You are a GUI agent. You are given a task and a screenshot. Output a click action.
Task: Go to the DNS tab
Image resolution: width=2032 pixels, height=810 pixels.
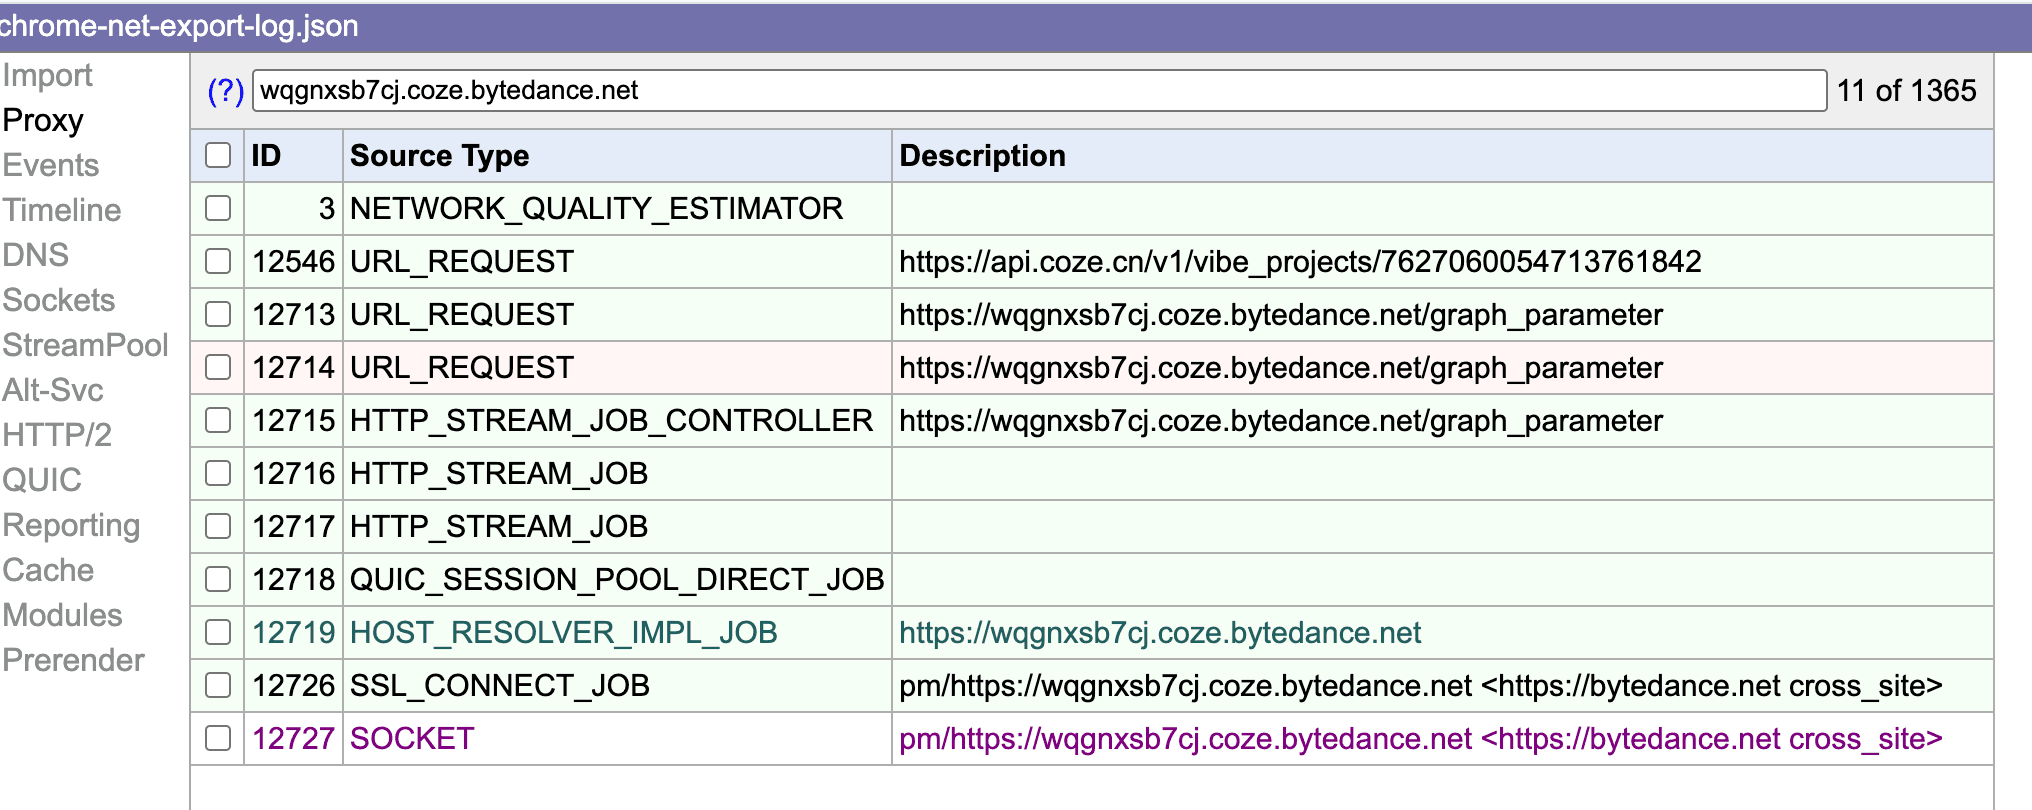(x=35, y=255)
